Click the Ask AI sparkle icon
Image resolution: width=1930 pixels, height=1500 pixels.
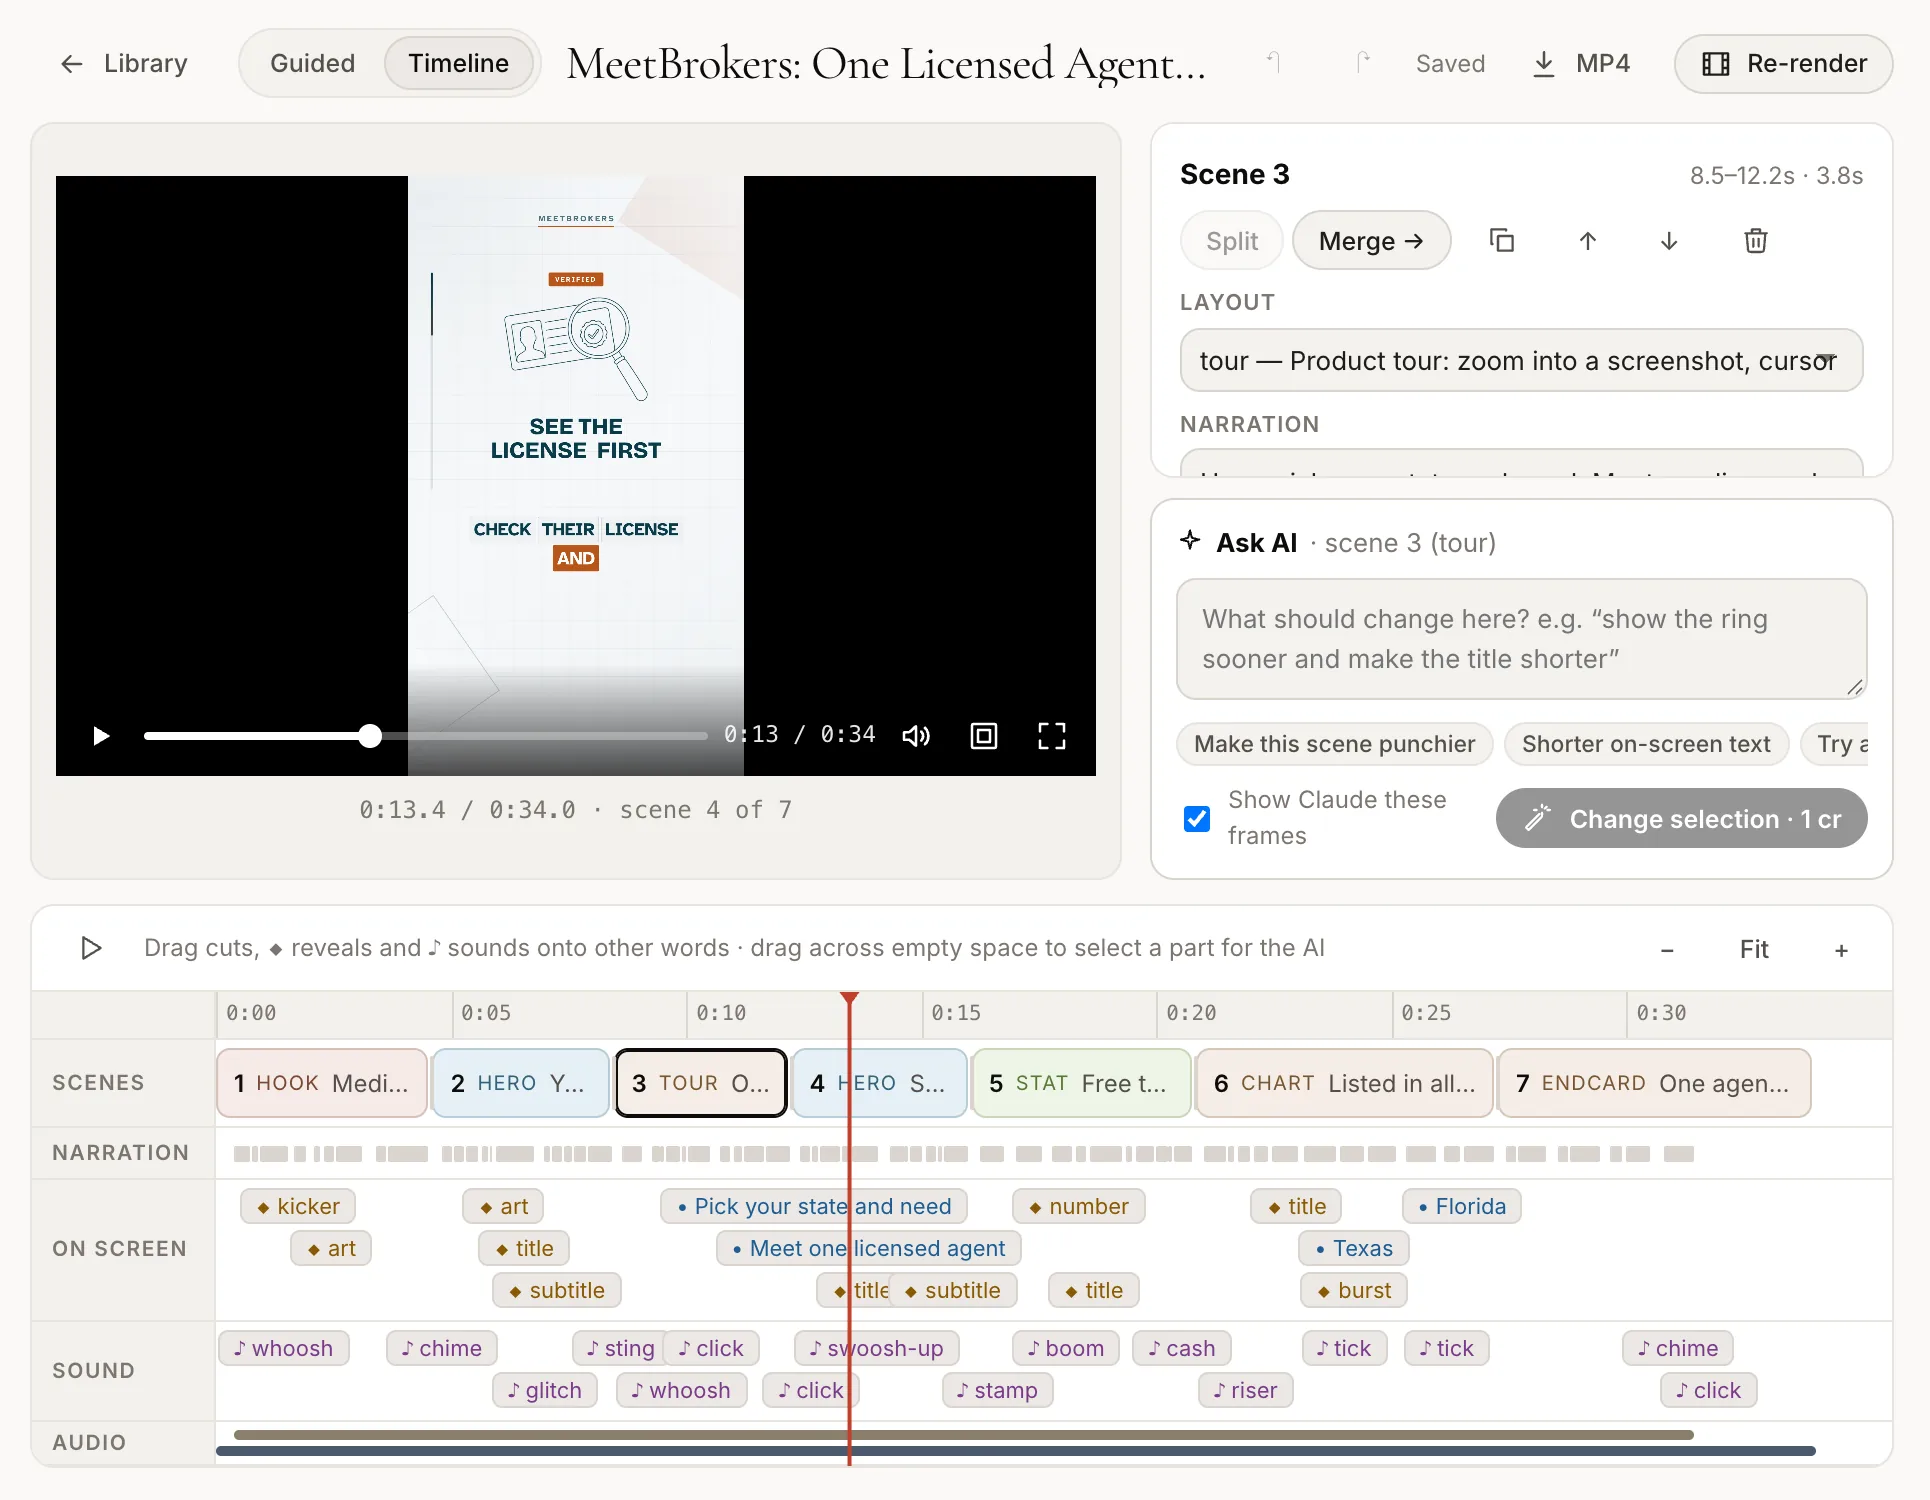(1190, 541)
